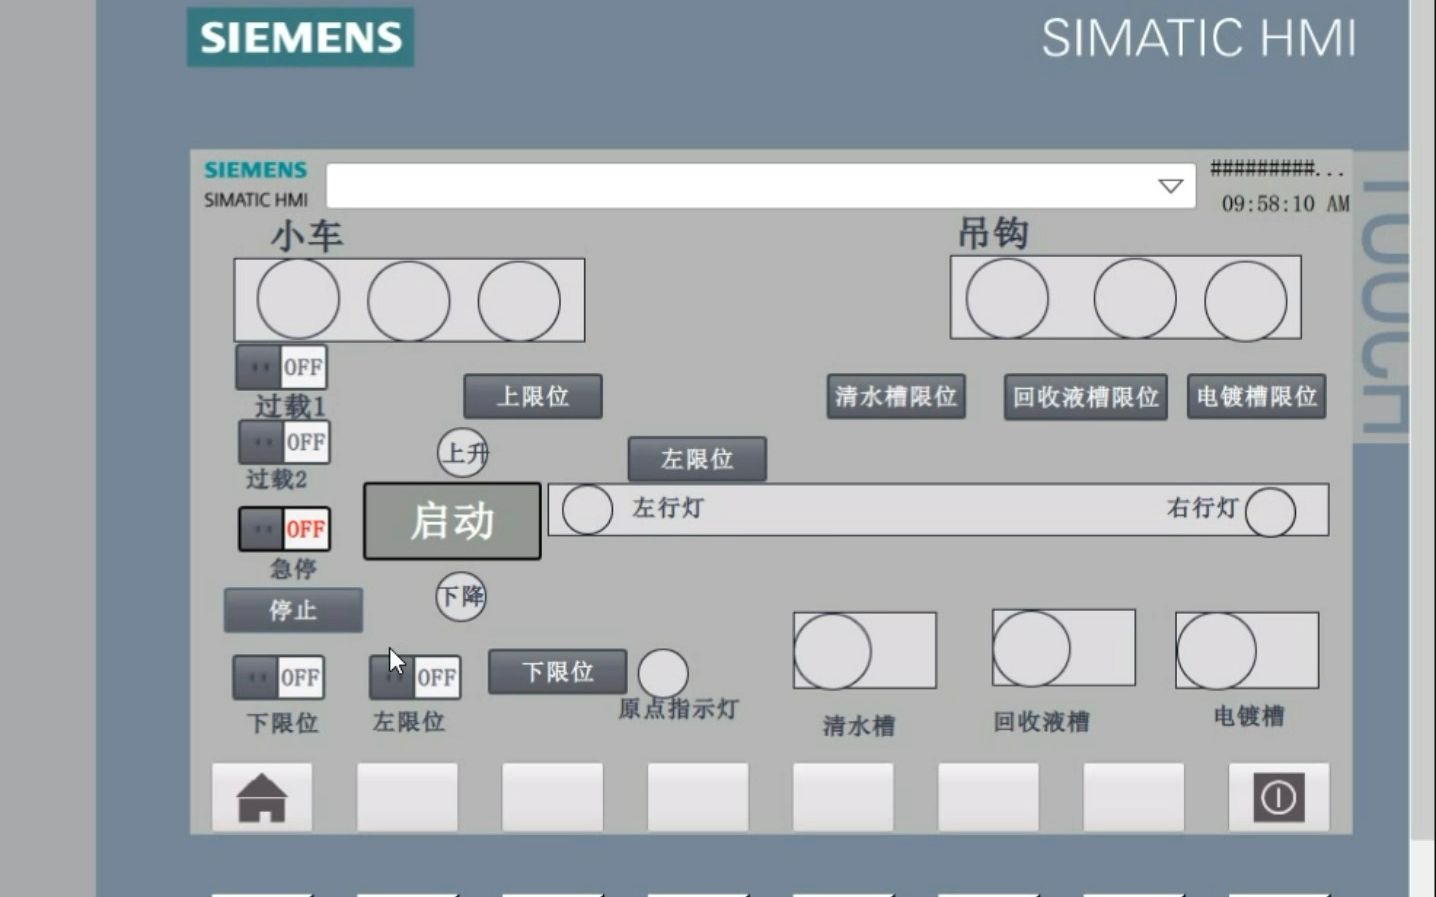Toggle the 急停 emergency stop switch

(284, 529)
